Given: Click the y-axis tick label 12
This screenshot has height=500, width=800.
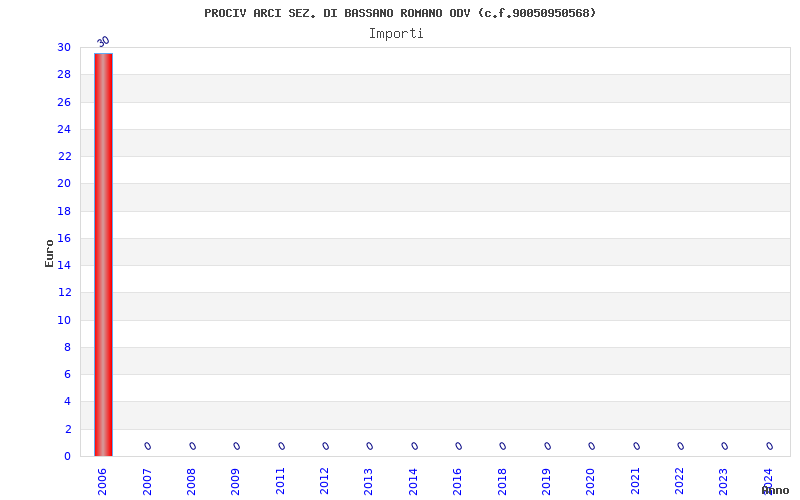Looking at the screenshot, I should tap(64, 292).
